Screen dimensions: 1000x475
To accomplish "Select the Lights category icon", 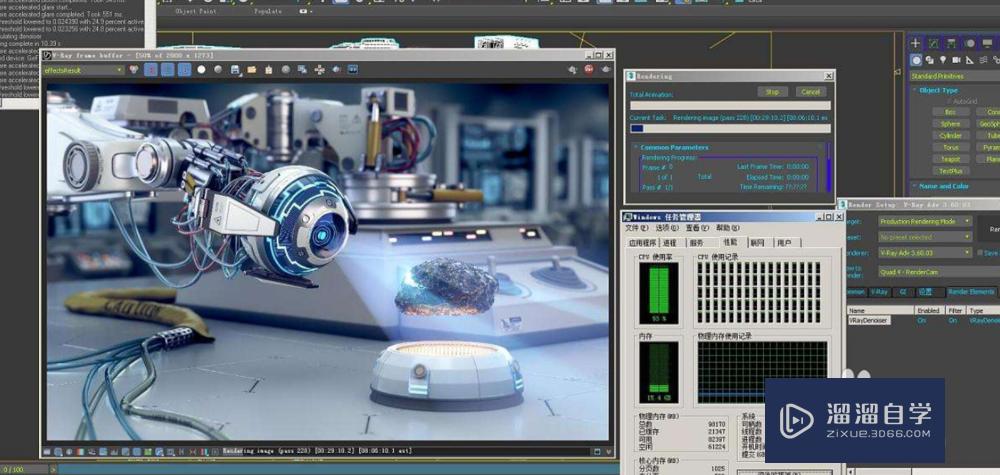I will (943, 60).
